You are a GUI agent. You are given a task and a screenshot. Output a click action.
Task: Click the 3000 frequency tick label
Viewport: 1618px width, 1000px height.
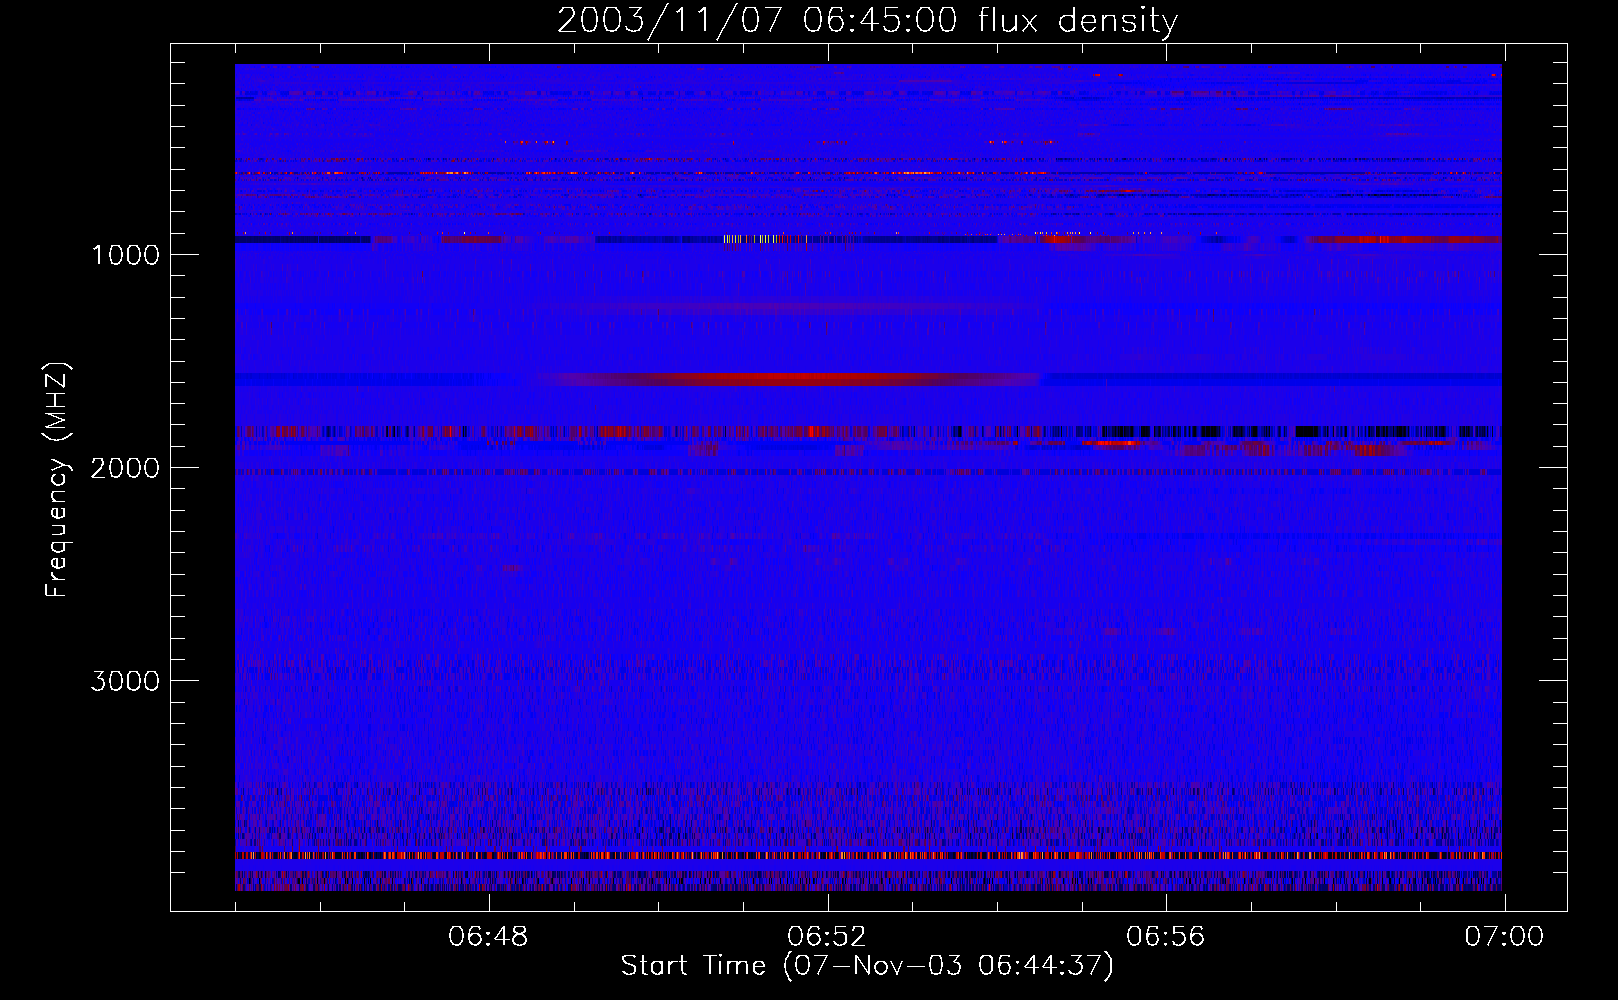click(x=125, y=681)
